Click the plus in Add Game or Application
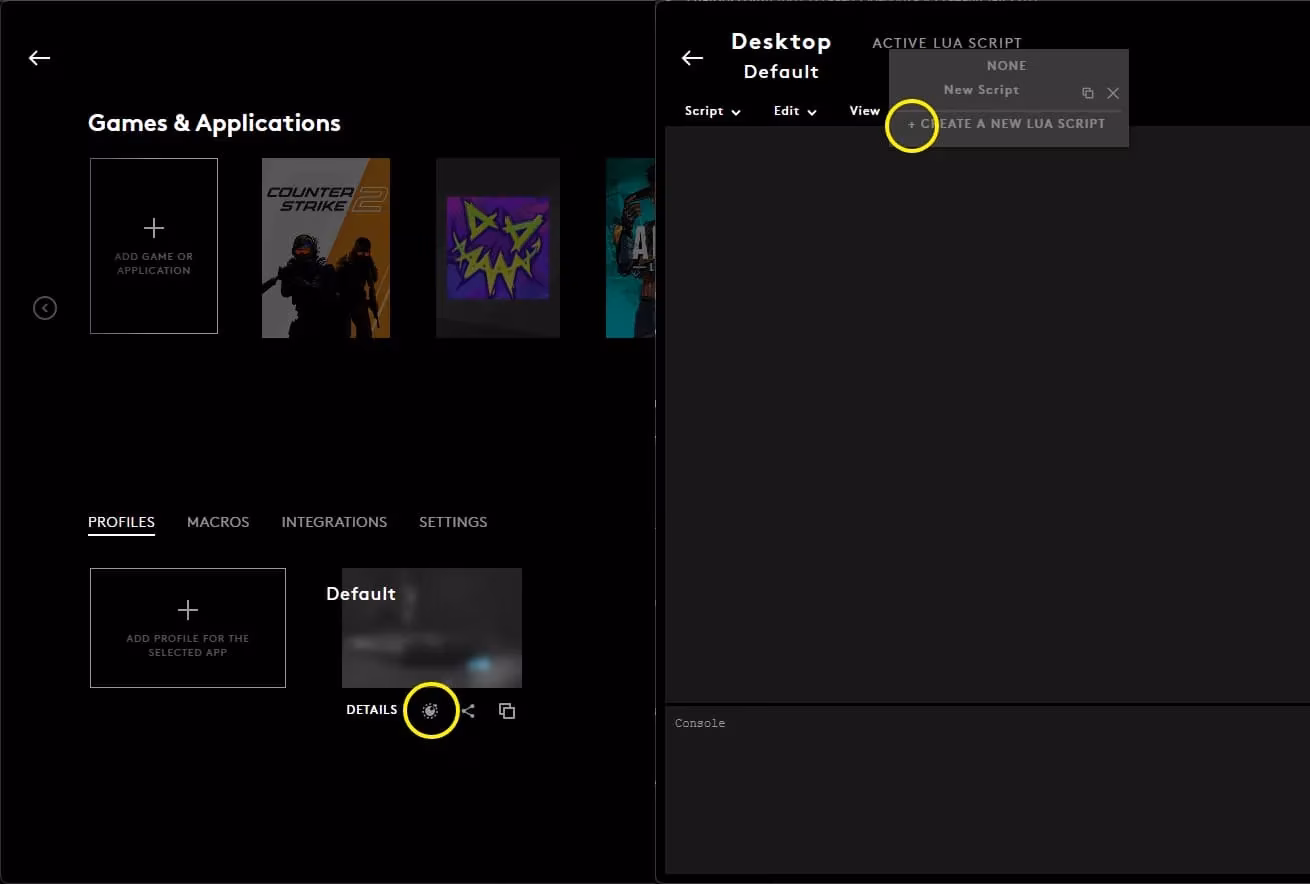 pyautogui.click(x=154, y=228)
